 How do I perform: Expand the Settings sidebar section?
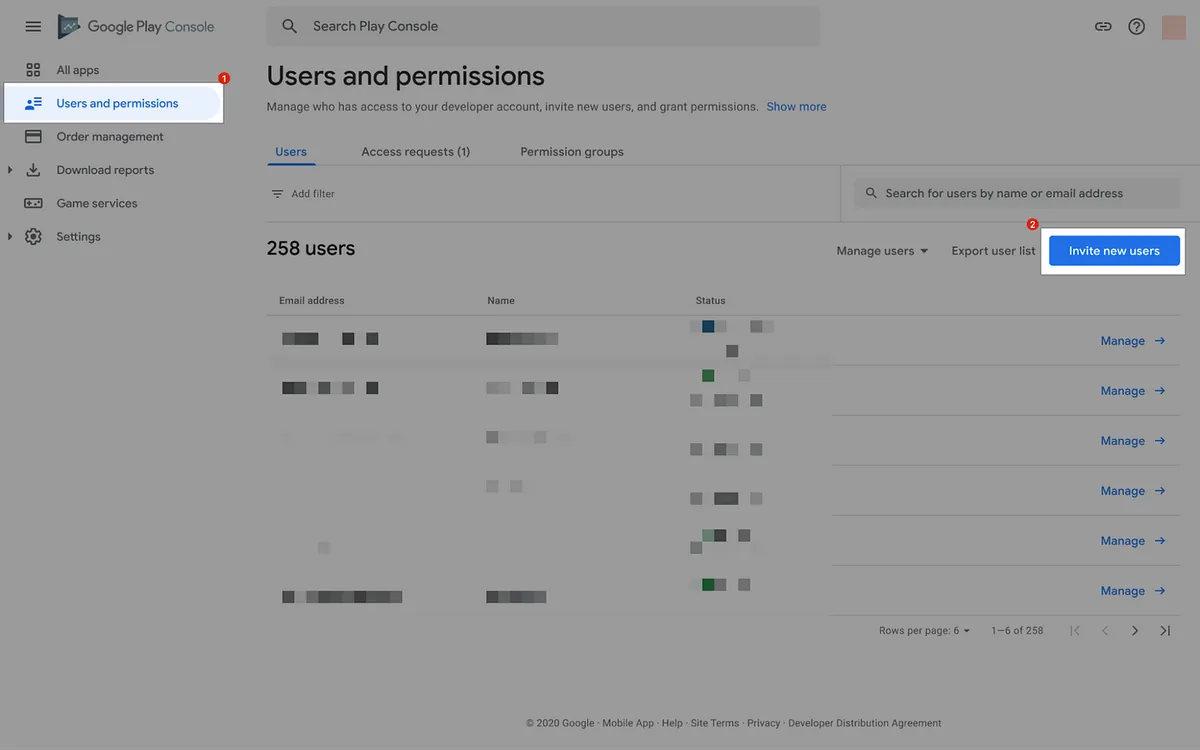(10, 237)
